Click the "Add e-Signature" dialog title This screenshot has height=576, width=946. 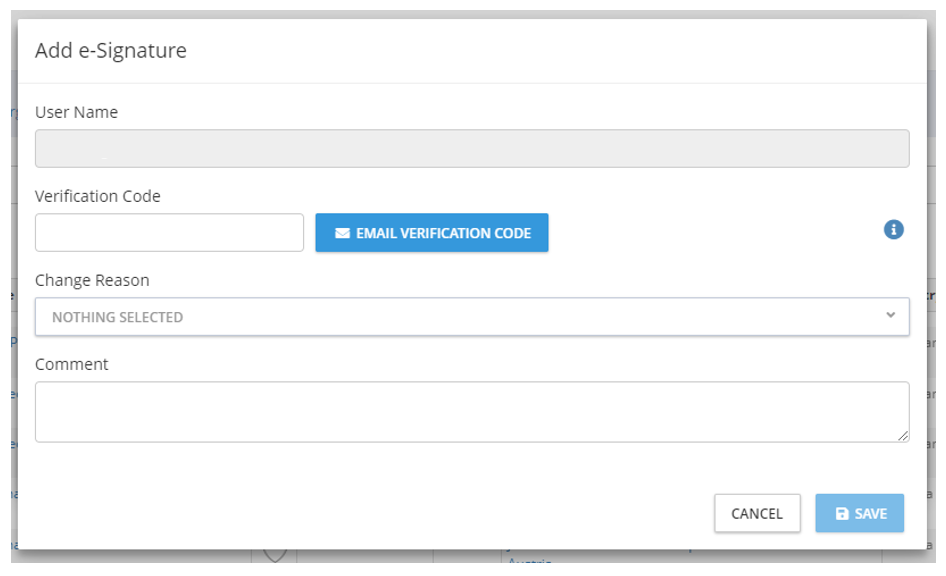[111, 50]
